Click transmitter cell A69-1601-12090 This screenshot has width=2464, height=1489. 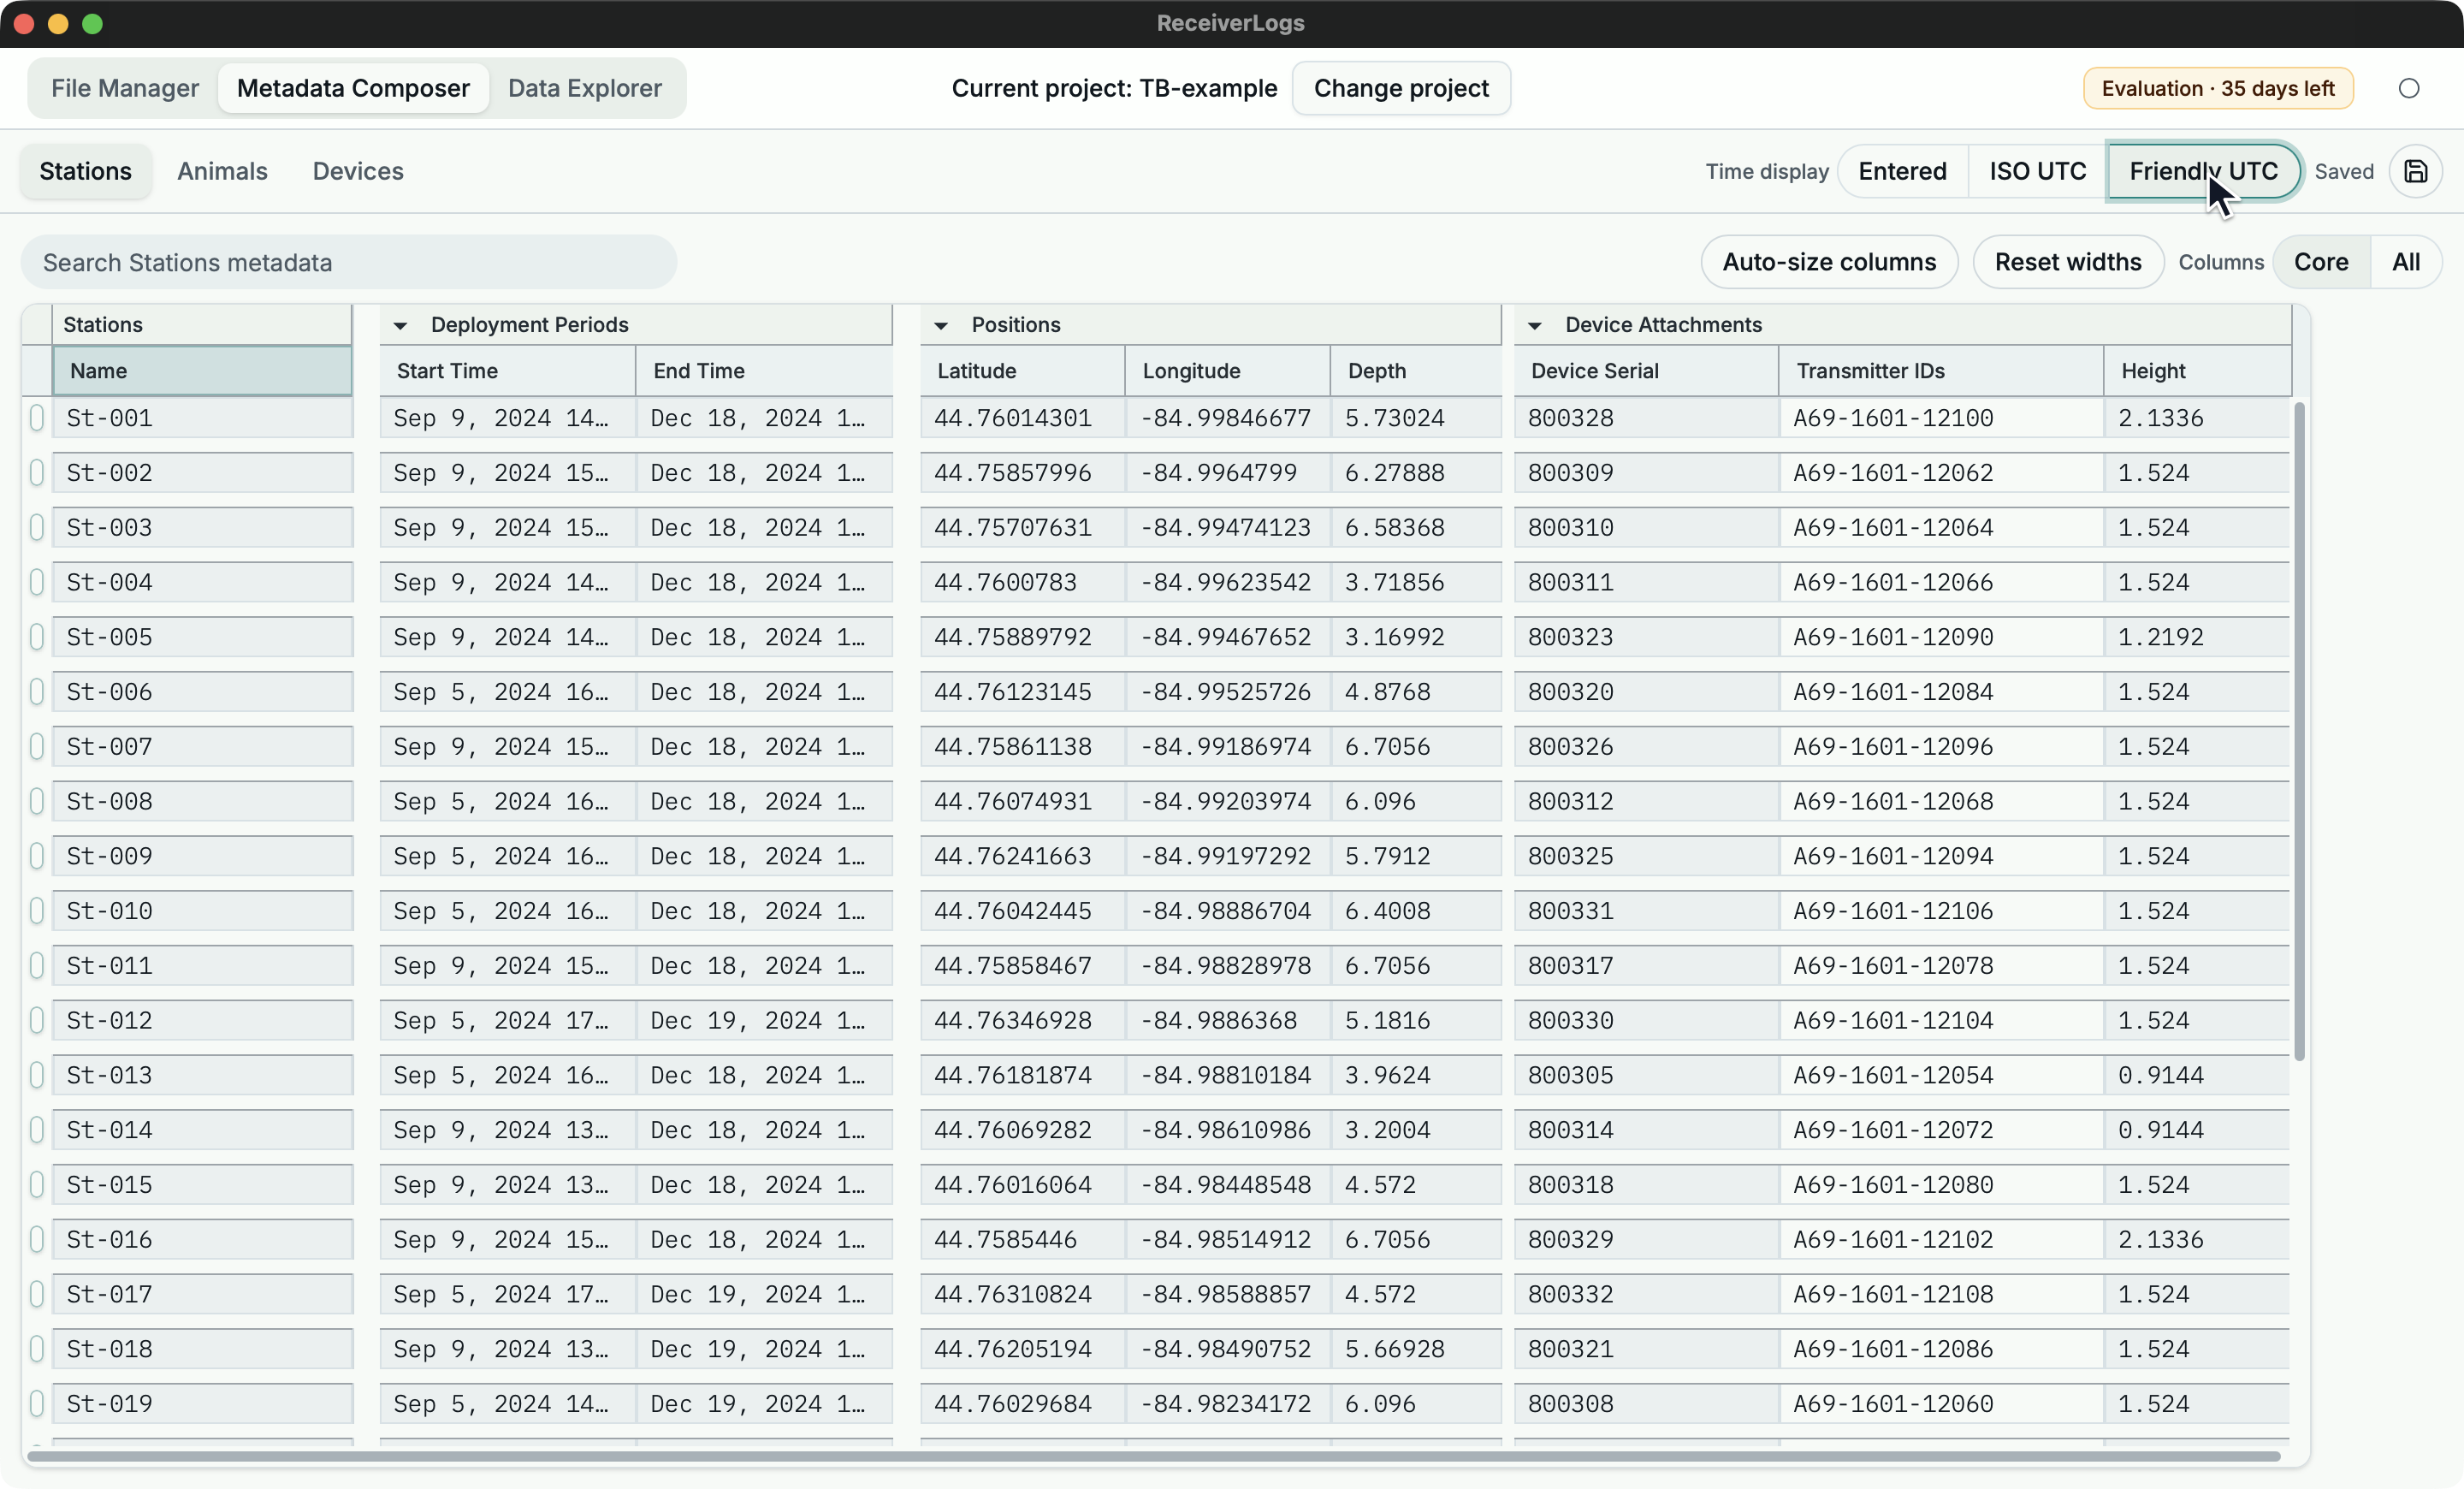click(1941, 637)
